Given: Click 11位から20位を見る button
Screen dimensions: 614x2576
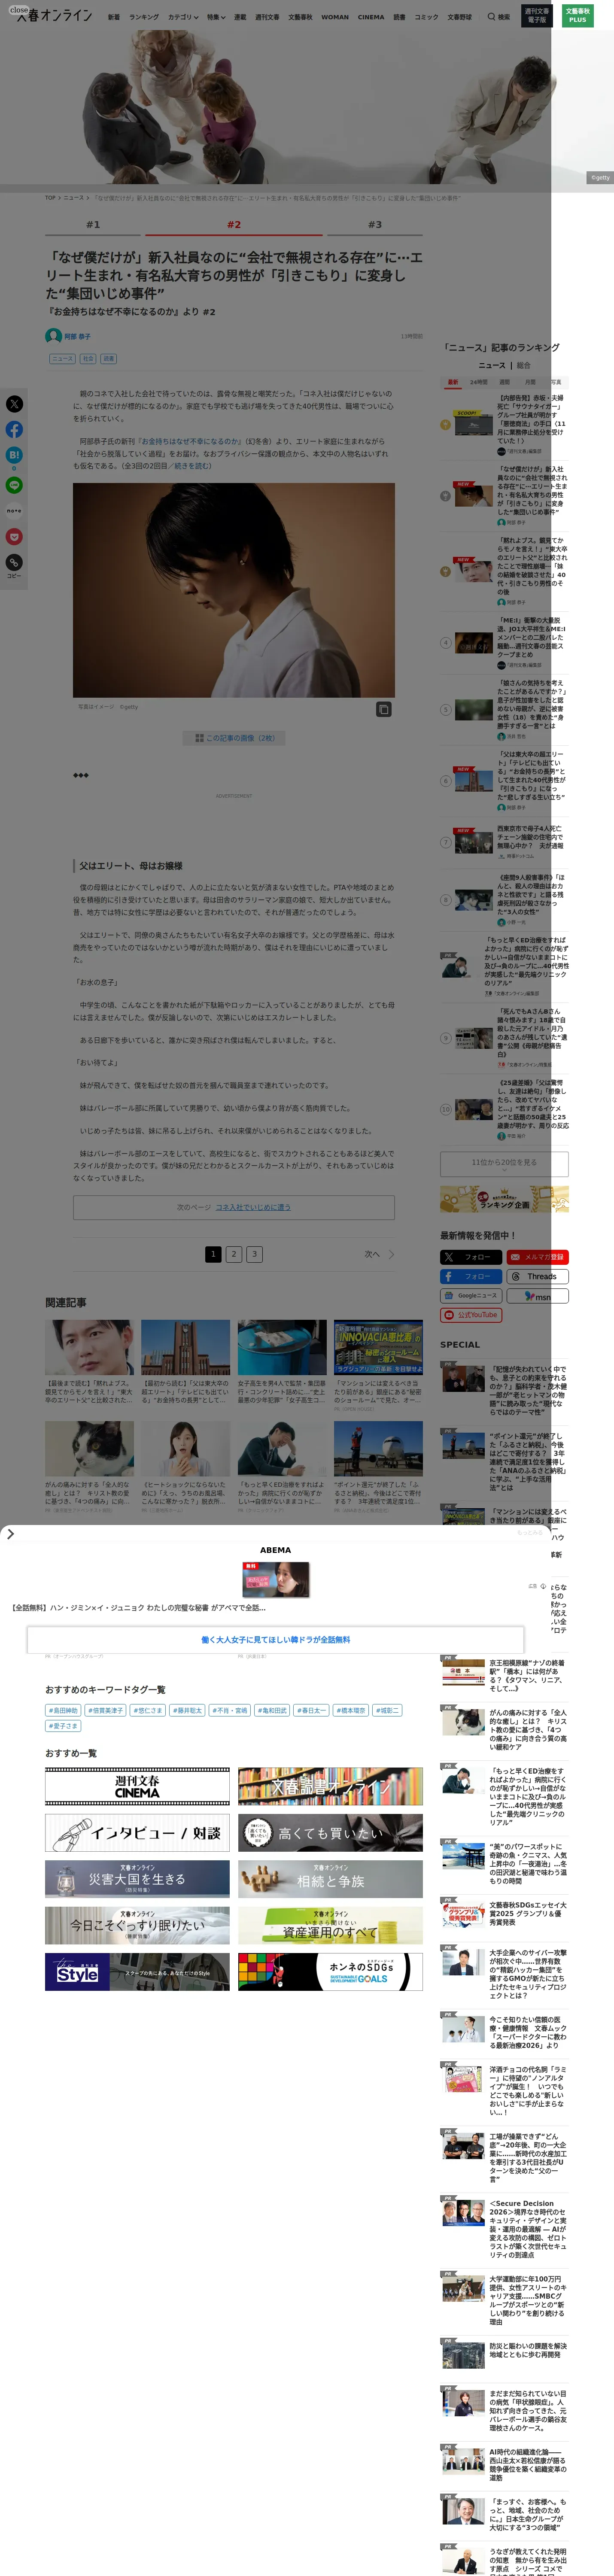Looking at the screenshot, I should tap(504, 1163).
